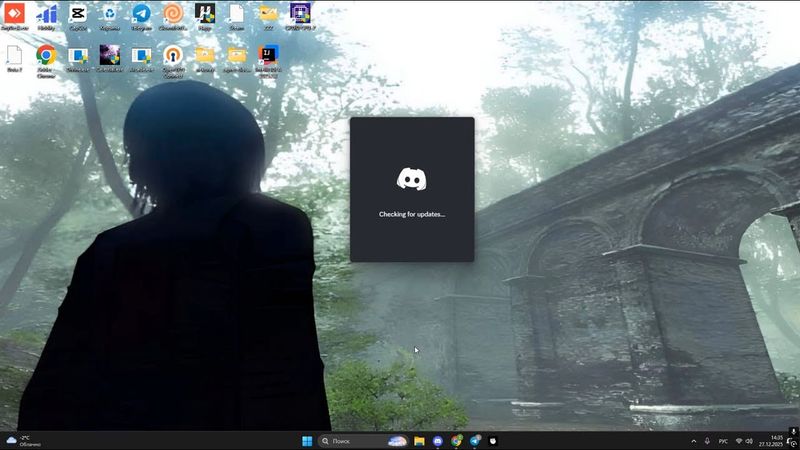Open the CapCut desktop icon

point(78,14)
